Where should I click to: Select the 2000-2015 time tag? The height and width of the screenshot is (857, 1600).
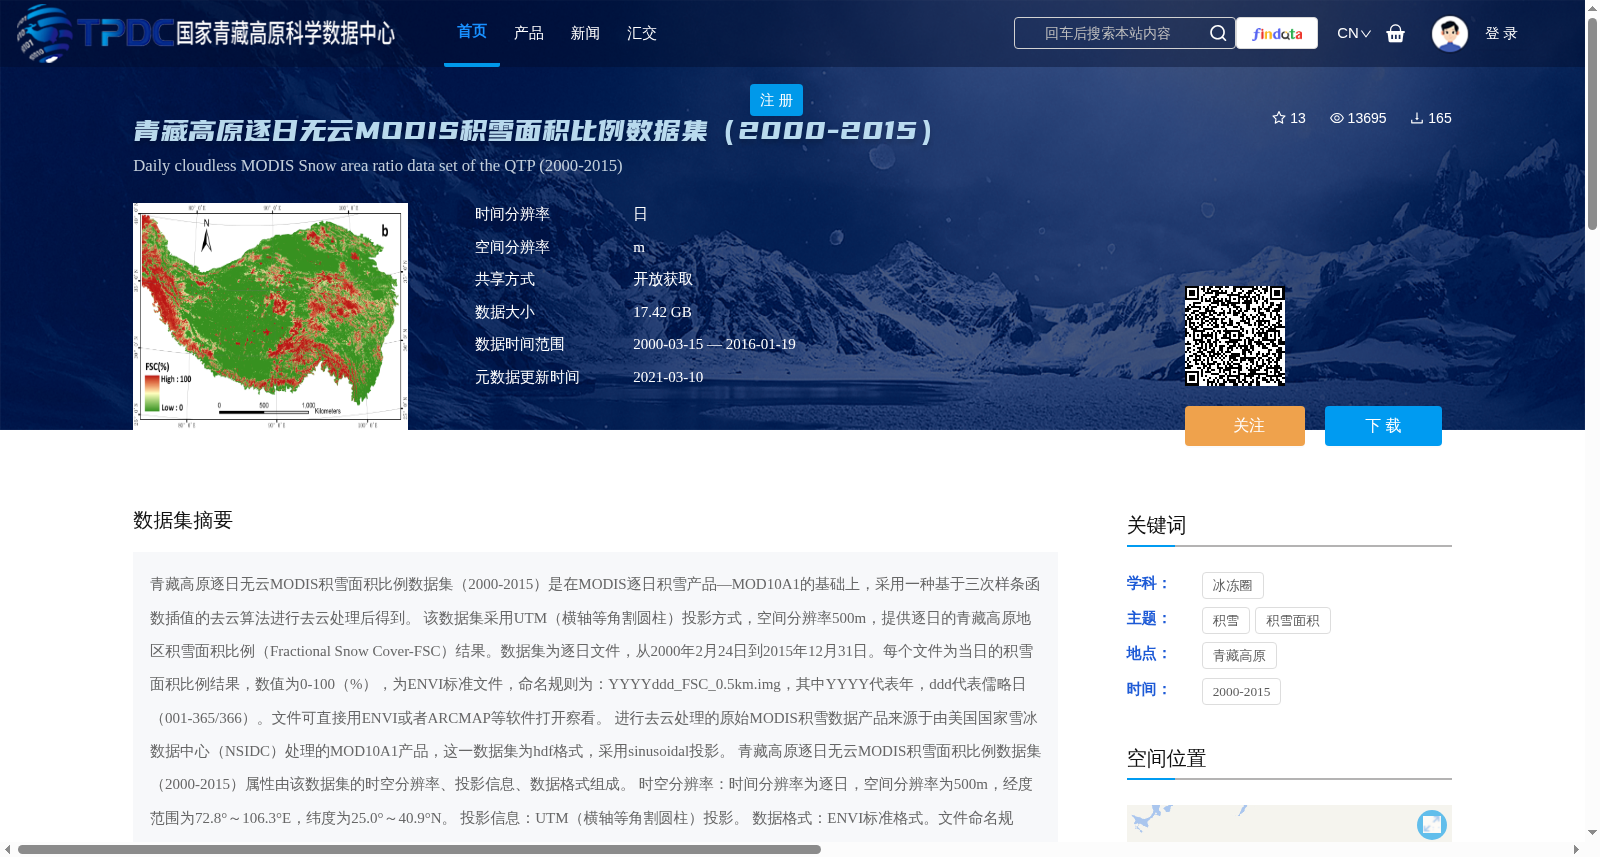click(x=1241, y=692)
